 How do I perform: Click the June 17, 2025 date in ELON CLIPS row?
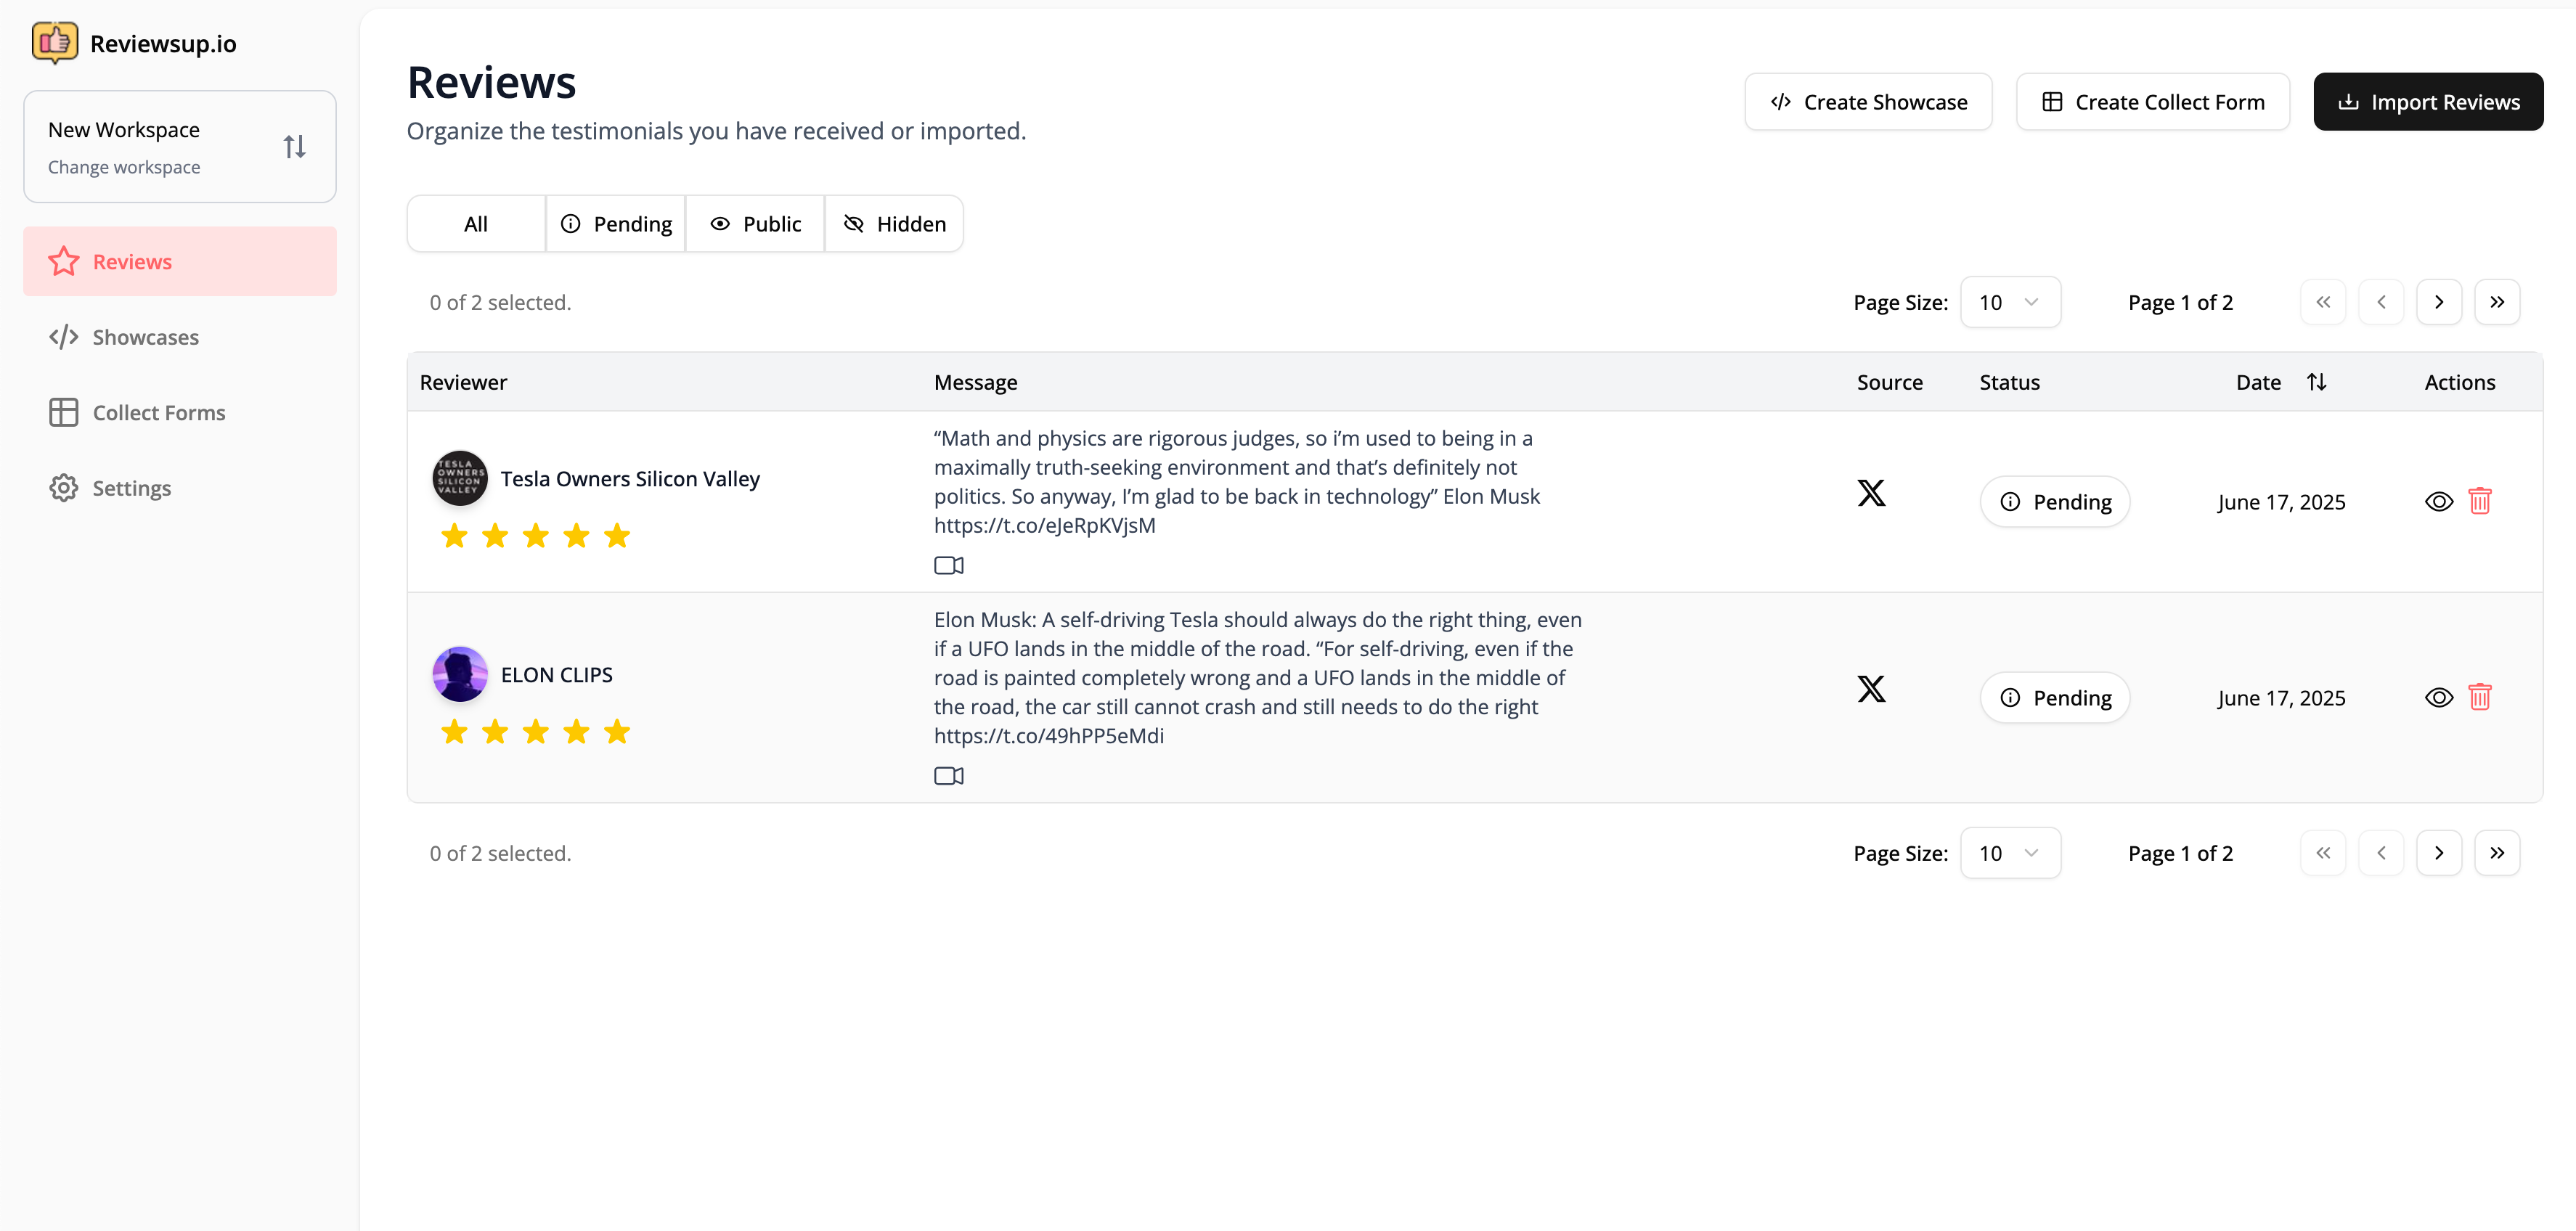click(2281, 698)
